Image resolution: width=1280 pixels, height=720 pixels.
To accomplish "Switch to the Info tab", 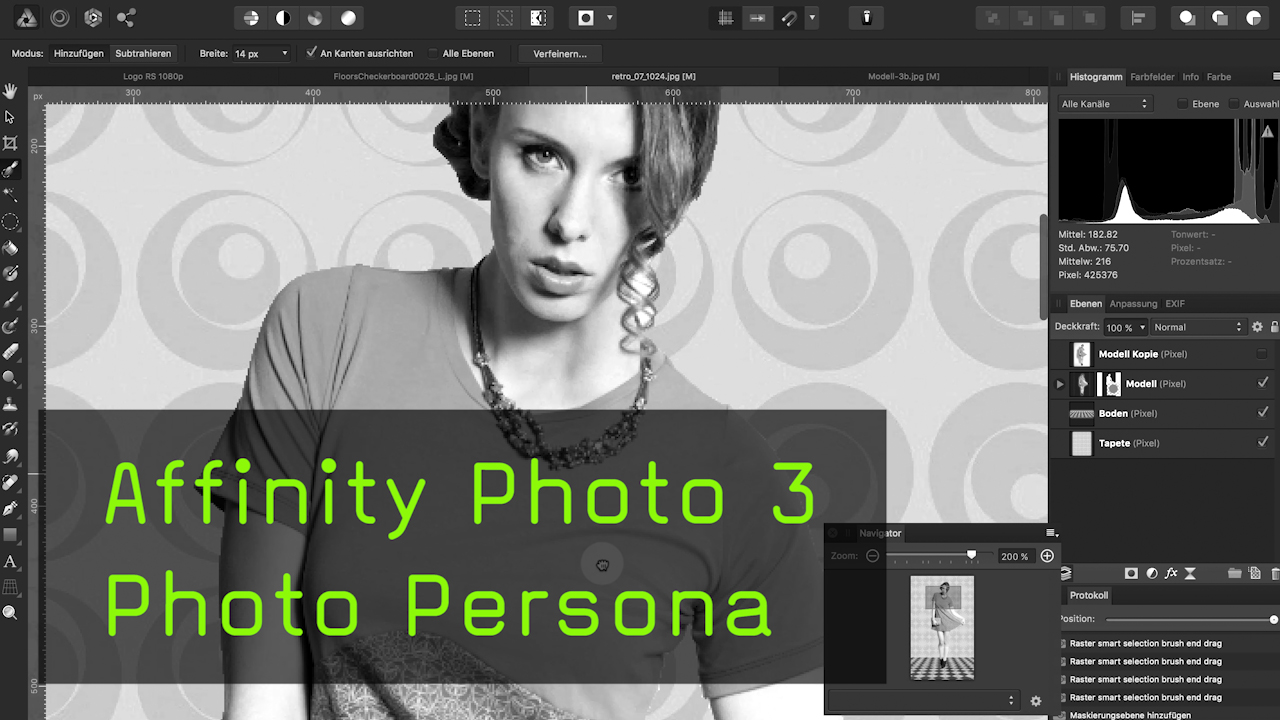I will (x=1190, y=77).
